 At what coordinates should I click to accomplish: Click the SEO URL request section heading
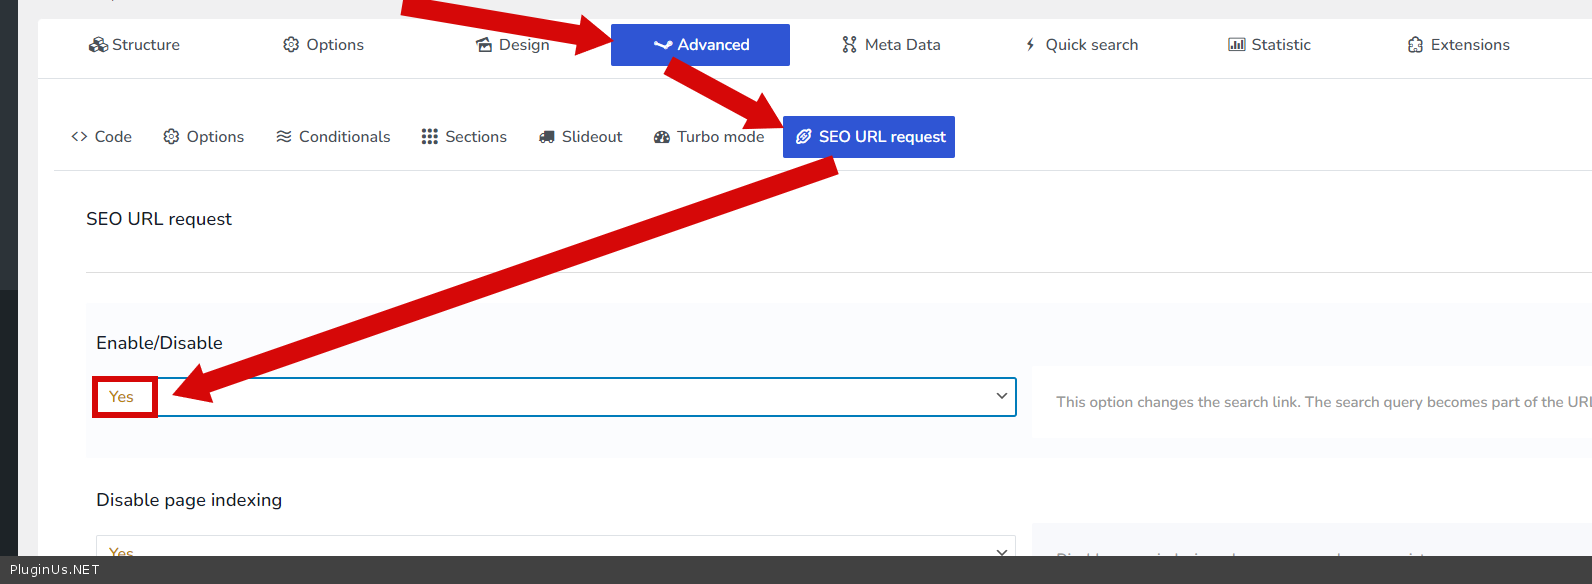pyautogui.click(x=159, y=219)
